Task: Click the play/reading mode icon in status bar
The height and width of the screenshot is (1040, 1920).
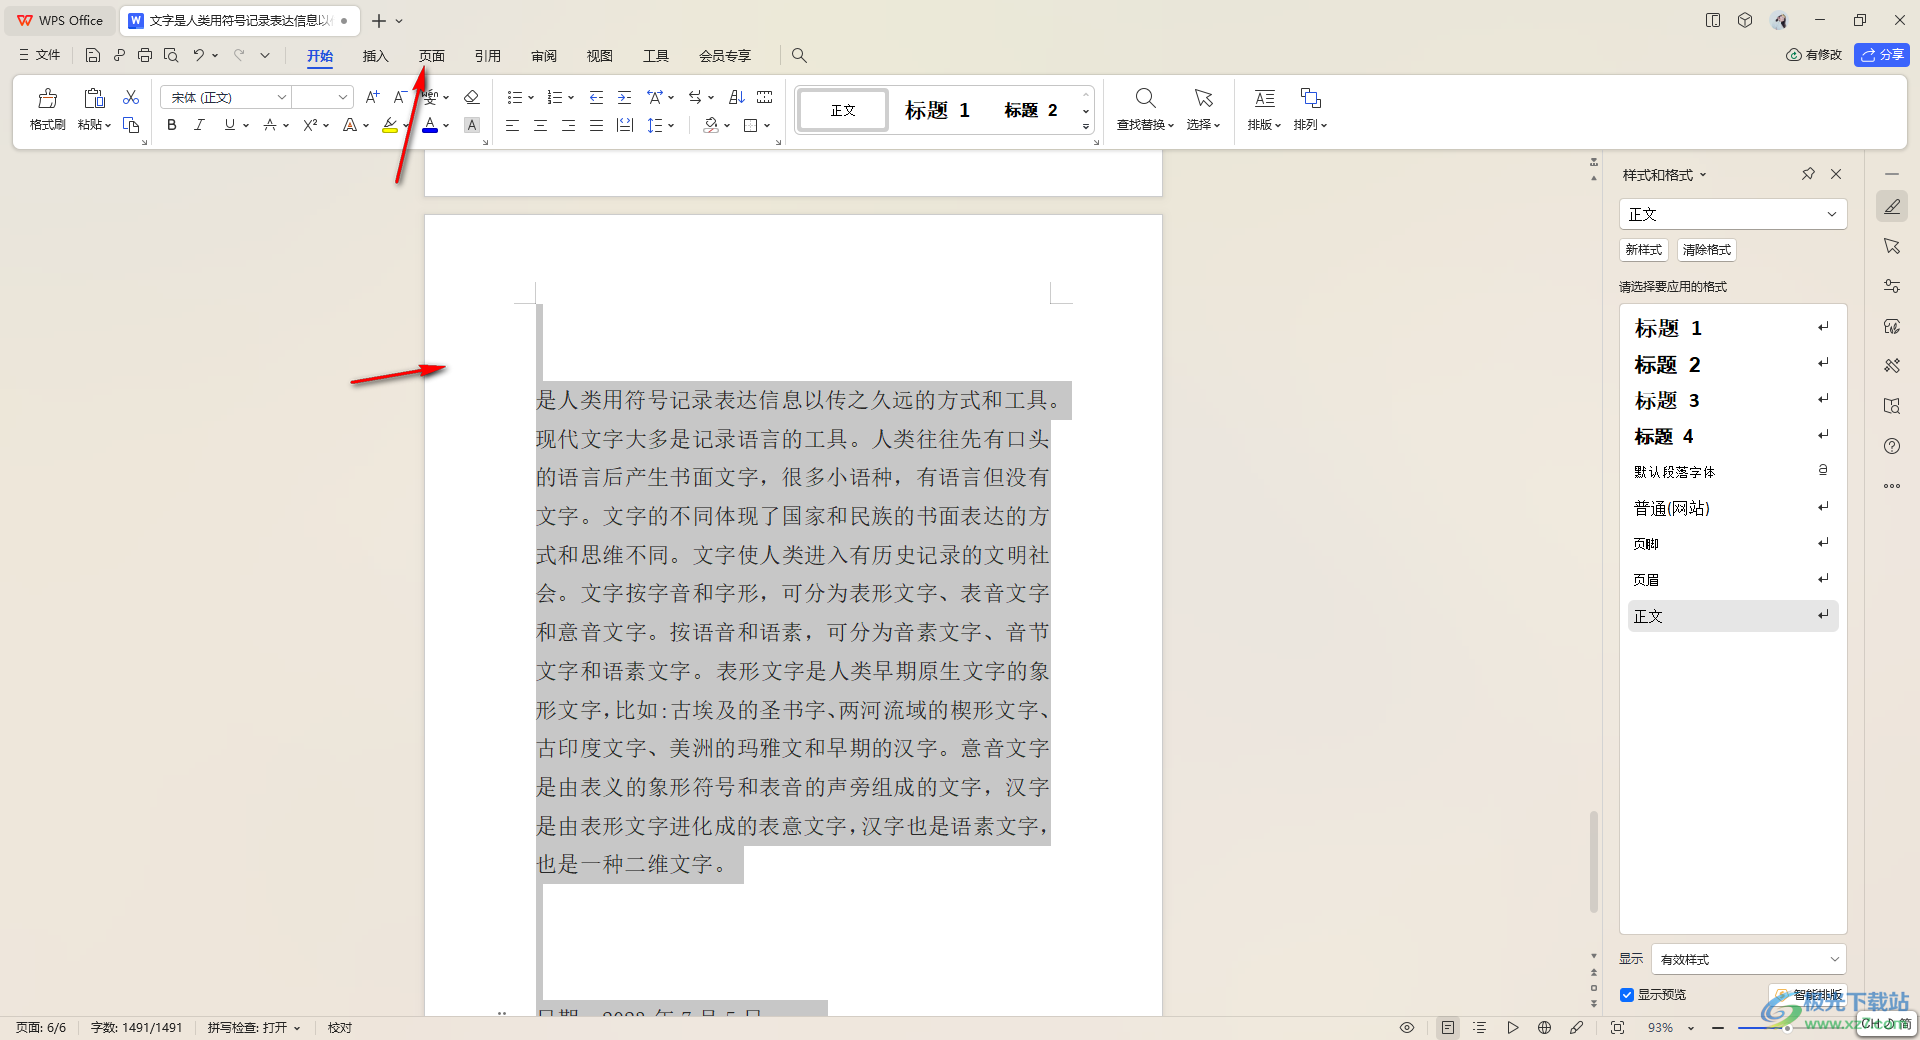Action: coord(1512,1027)
